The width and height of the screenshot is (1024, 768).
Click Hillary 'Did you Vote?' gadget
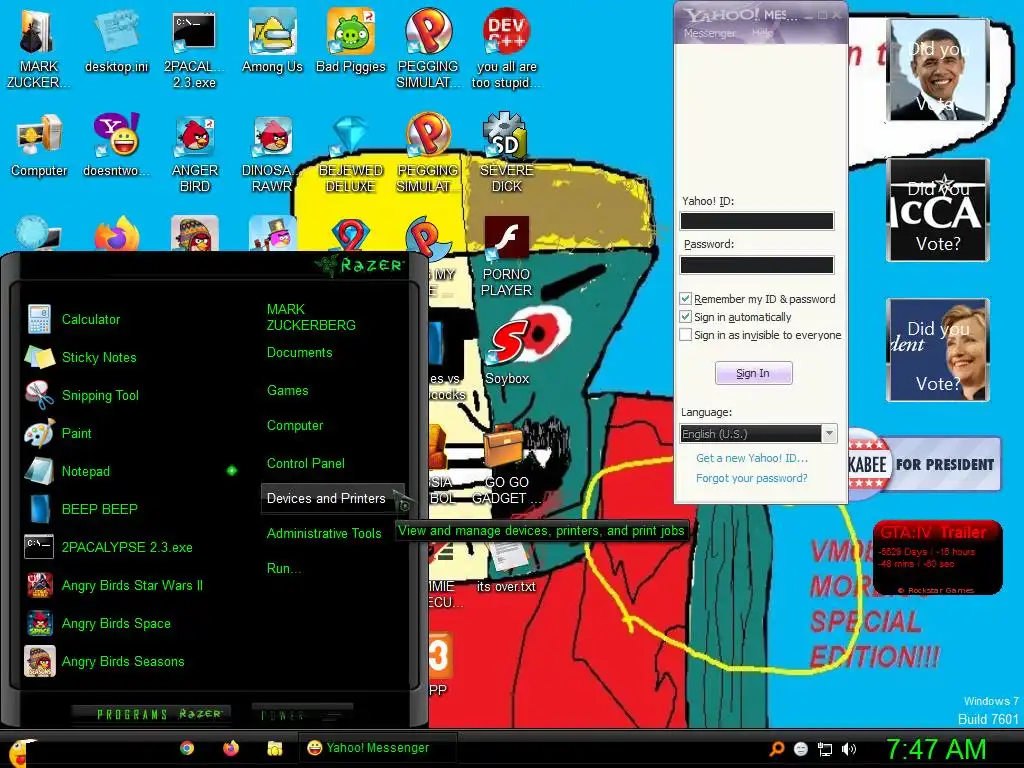pos(938,349)
